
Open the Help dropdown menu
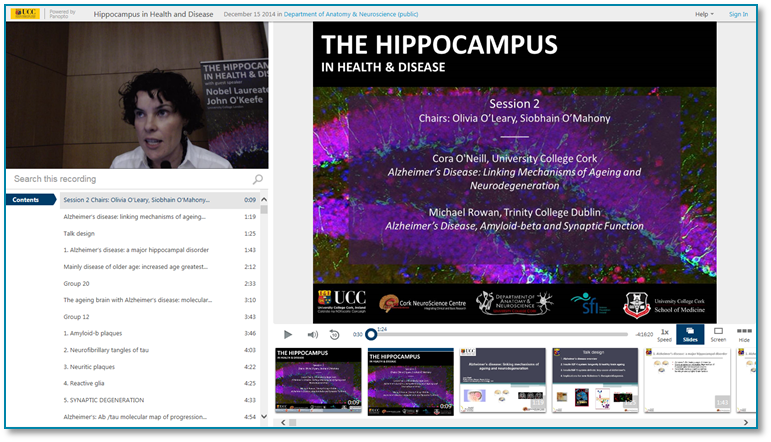(x=705, y=14)
